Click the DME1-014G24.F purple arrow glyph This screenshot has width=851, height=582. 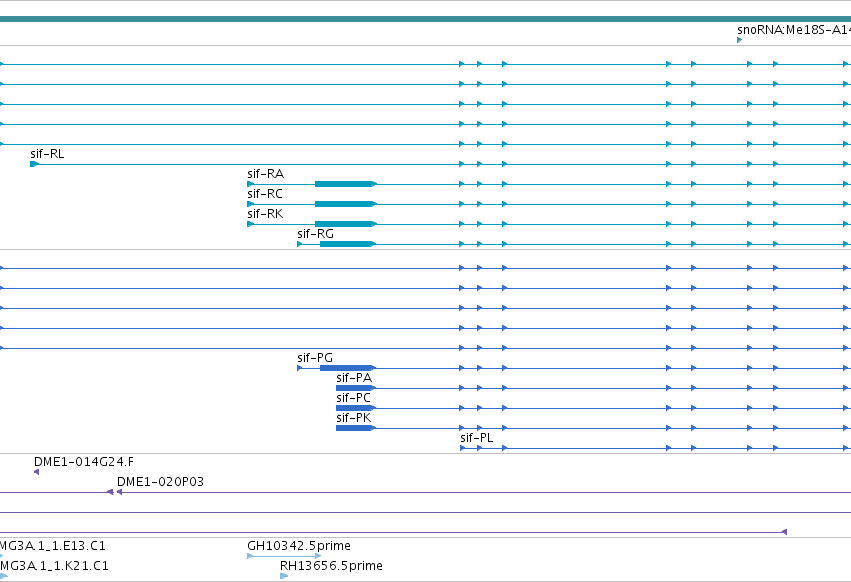point(36,472)
